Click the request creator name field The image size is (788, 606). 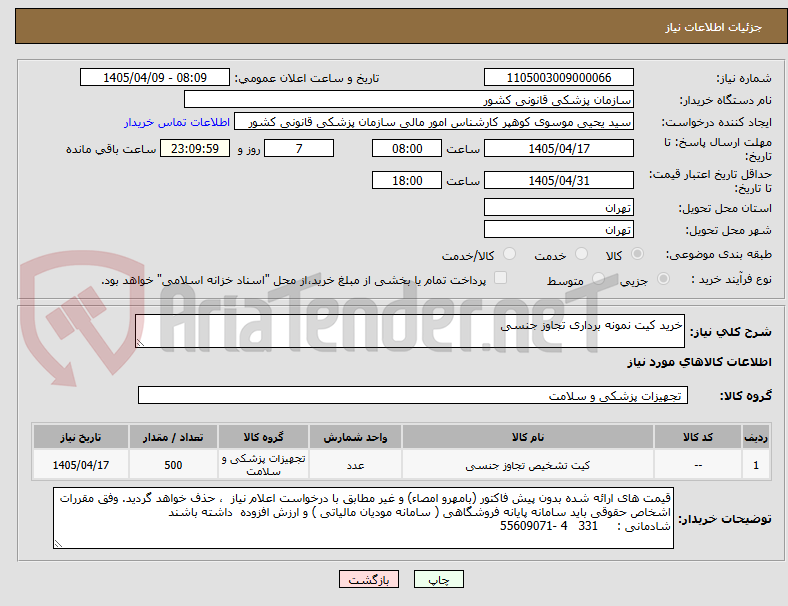(x=434, y=122)
